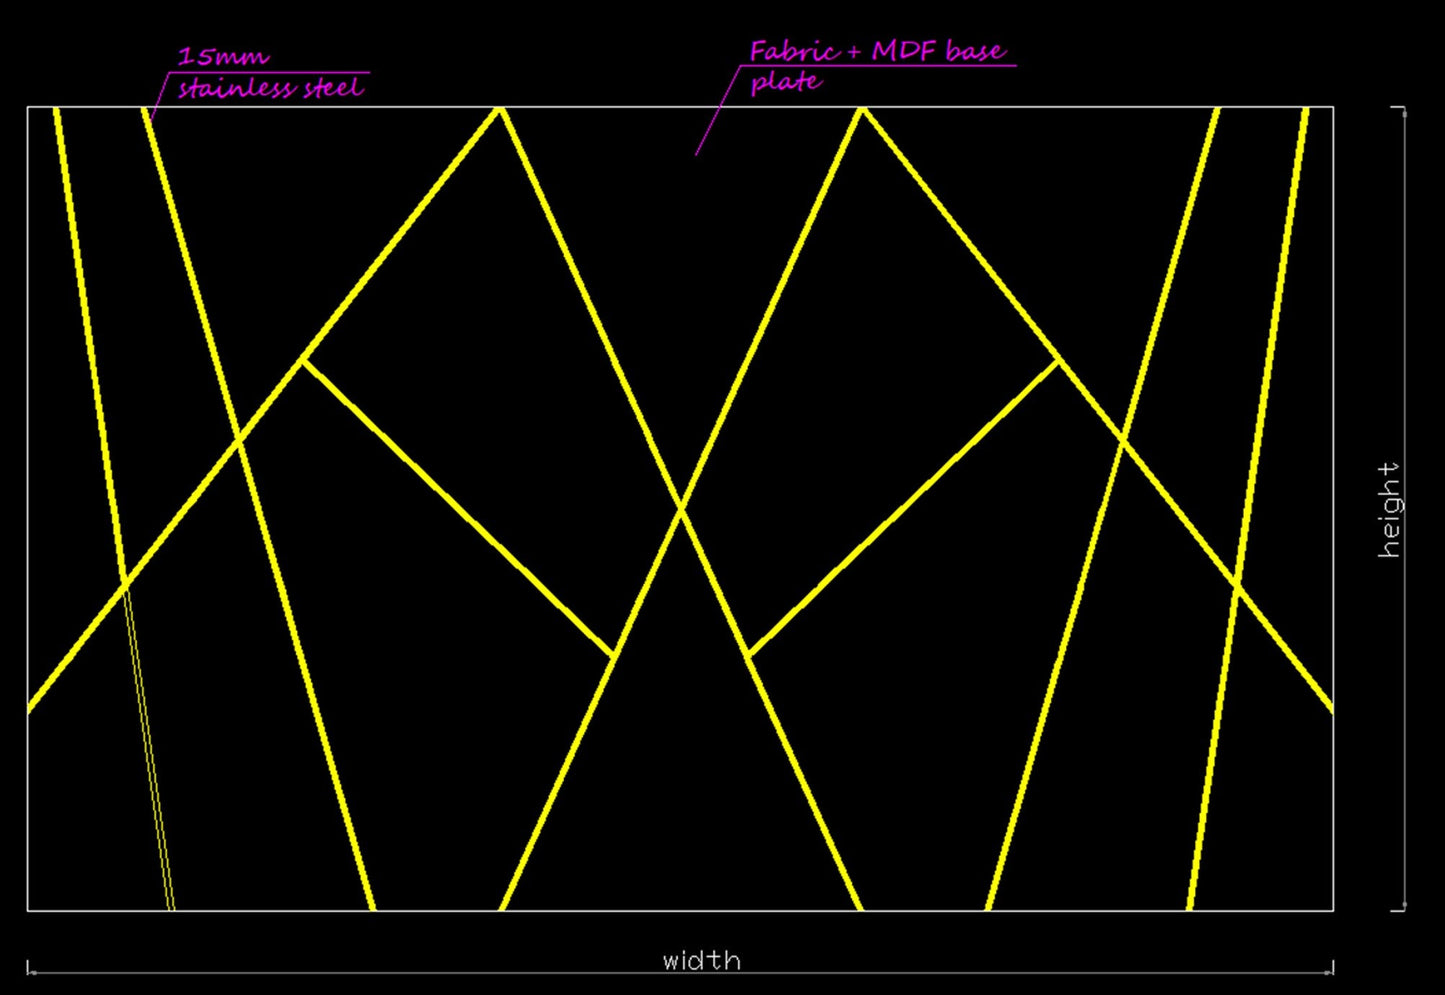
Task: Select the right apex on the top edge
Action: (x=862, y=108)
